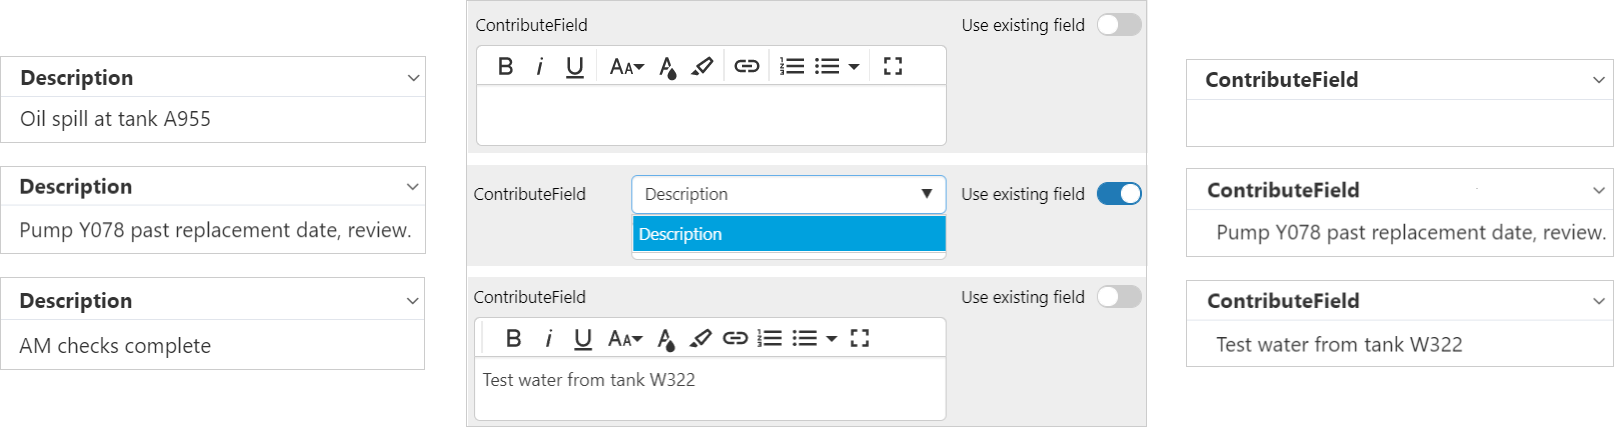Click ContributeField header above 'Test water from tank W322'
The height and width of the screenshot is (427, 1614).
click(x=1283, y=301)
